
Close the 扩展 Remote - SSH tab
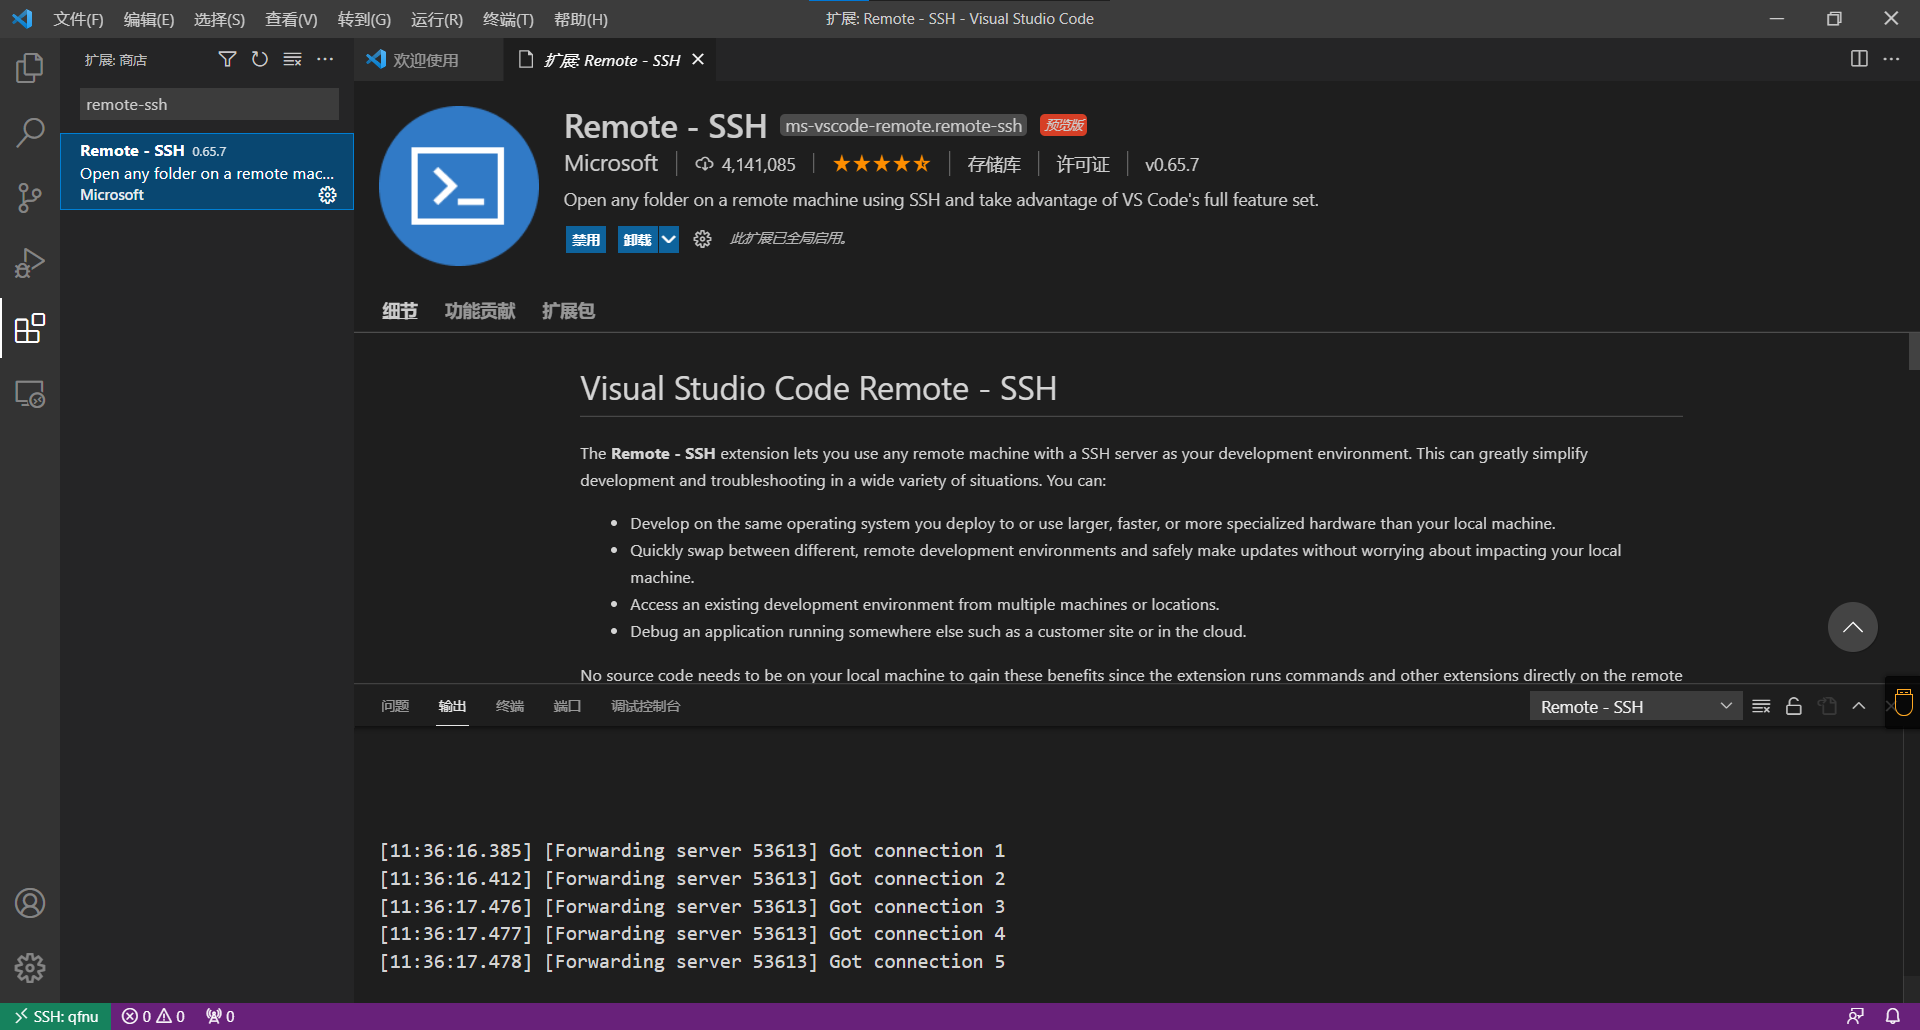pos(698,59)
